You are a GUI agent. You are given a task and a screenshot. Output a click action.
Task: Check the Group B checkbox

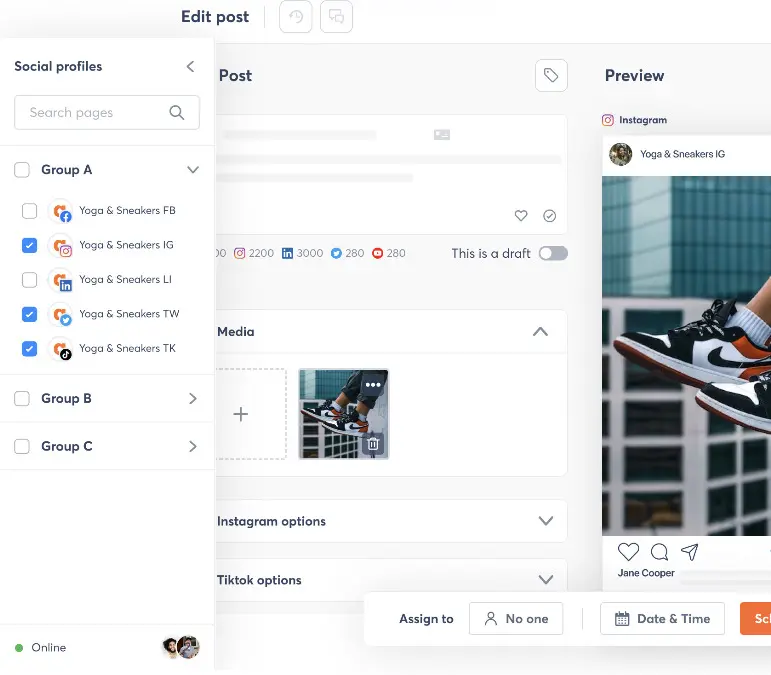[22, 399]
